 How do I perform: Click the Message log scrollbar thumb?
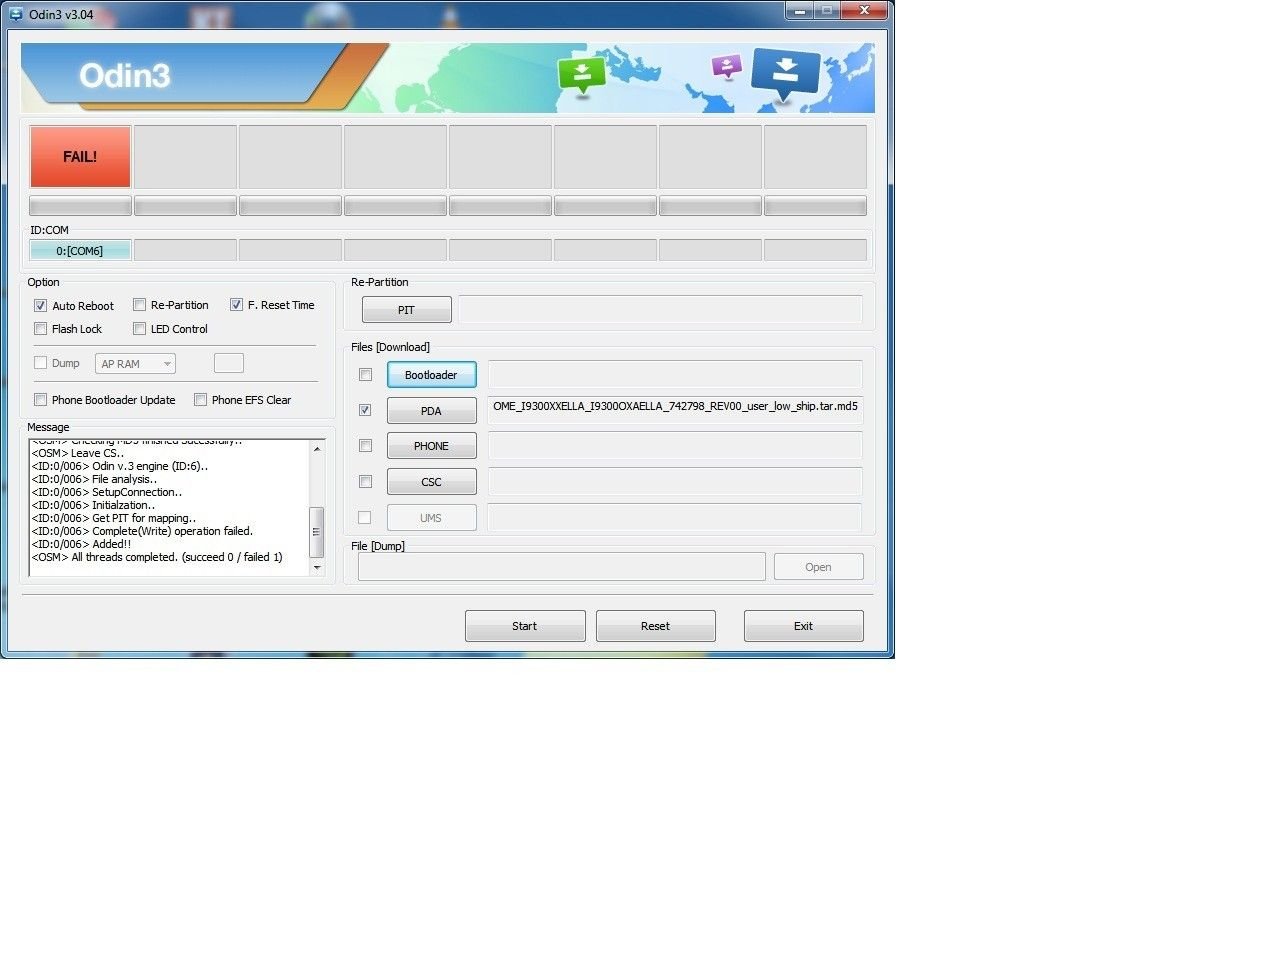pyautogui.click(x=317, y=532)
